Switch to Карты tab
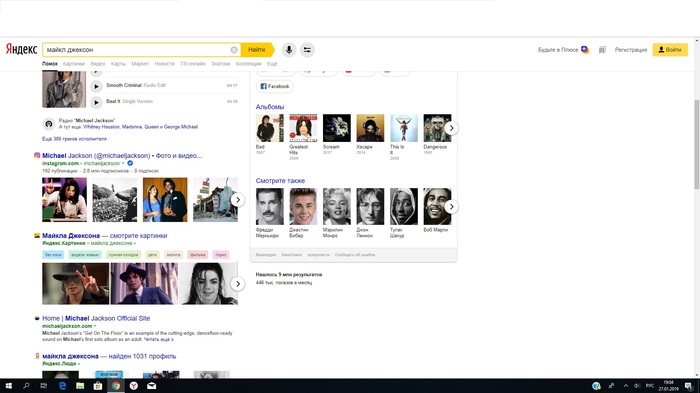 tap(118, 64)
